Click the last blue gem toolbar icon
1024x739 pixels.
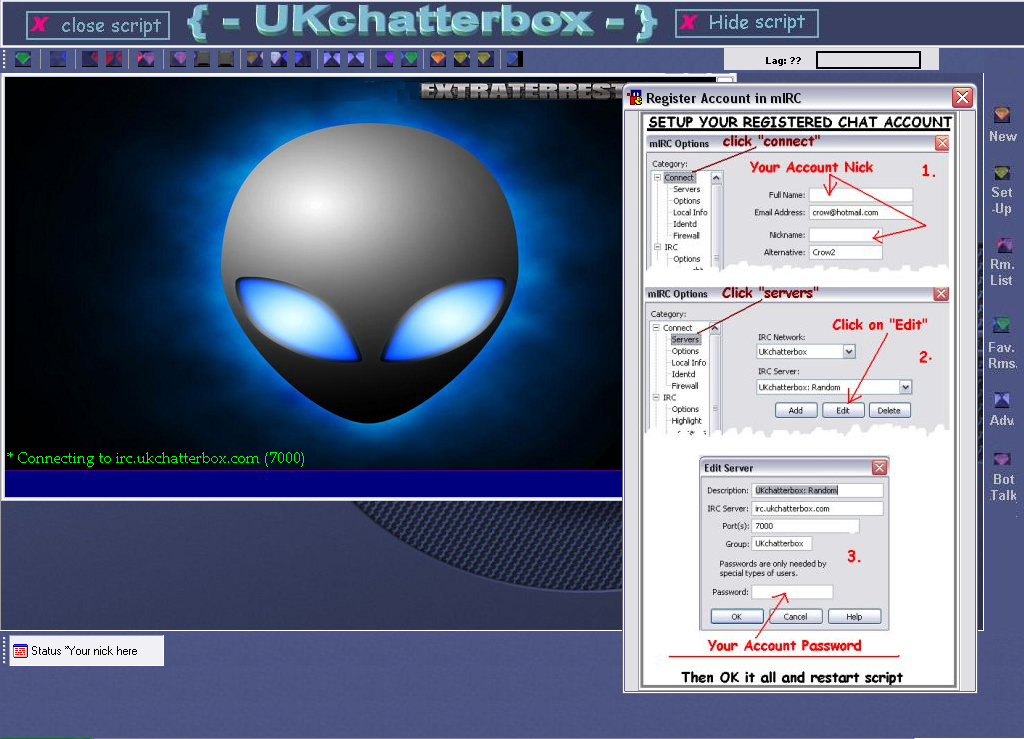(x=515, y=59)
